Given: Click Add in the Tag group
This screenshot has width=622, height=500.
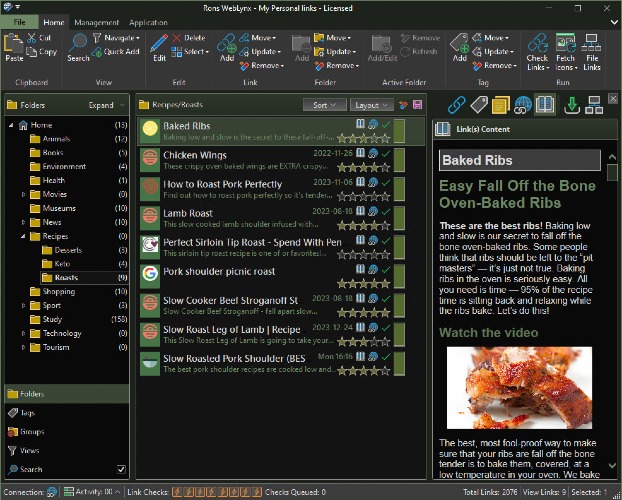Looking at the screenshot, I should [x=459, y=47].
